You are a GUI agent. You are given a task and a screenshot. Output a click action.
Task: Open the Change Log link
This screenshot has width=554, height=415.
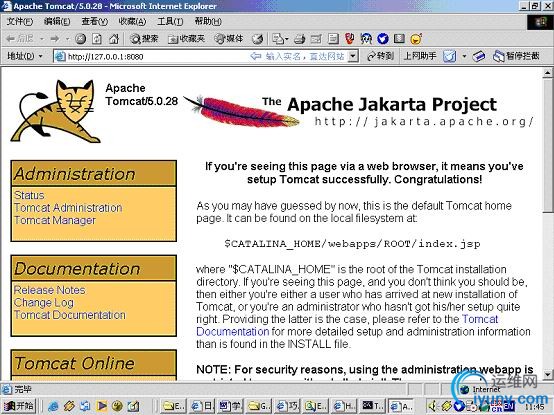point(44,303)
